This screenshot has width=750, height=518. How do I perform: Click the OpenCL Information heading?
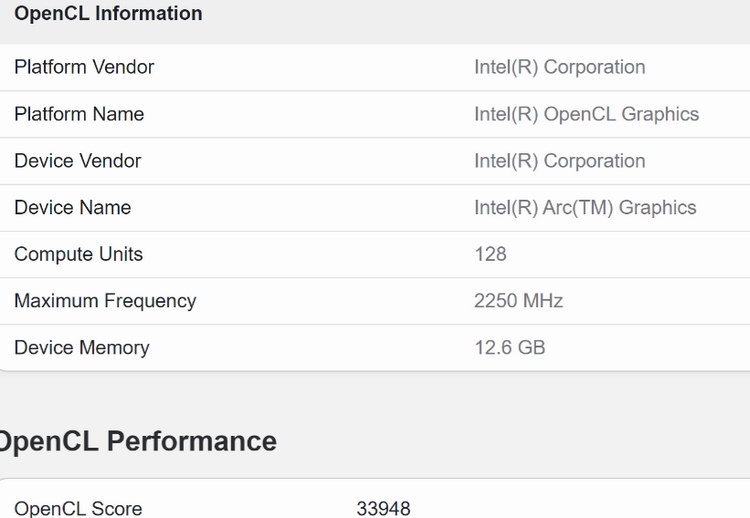[x=108, y=14]
